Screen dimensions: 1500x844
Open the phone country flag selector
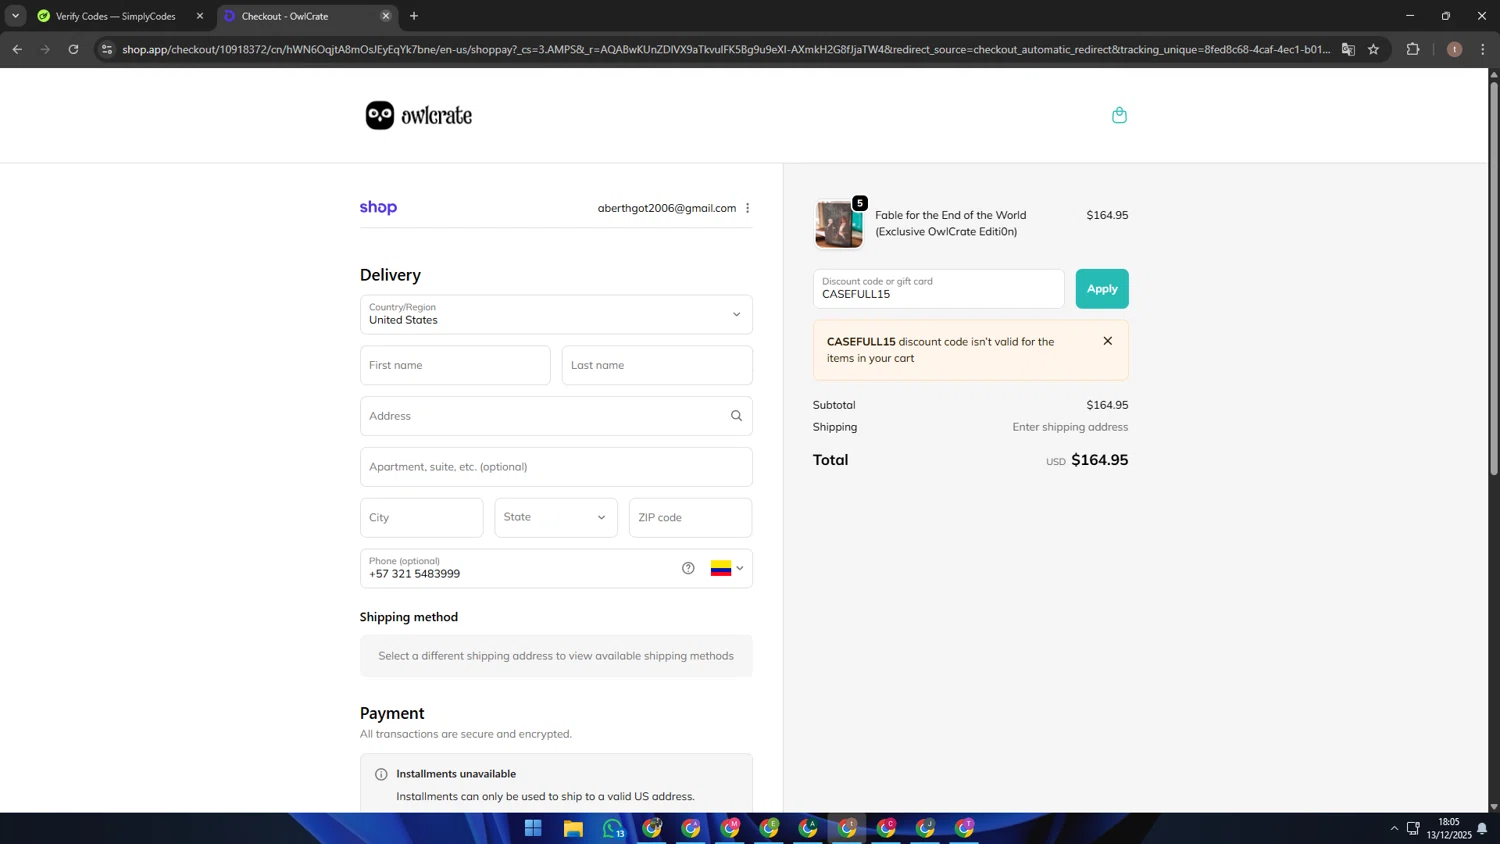click(727, 568)
